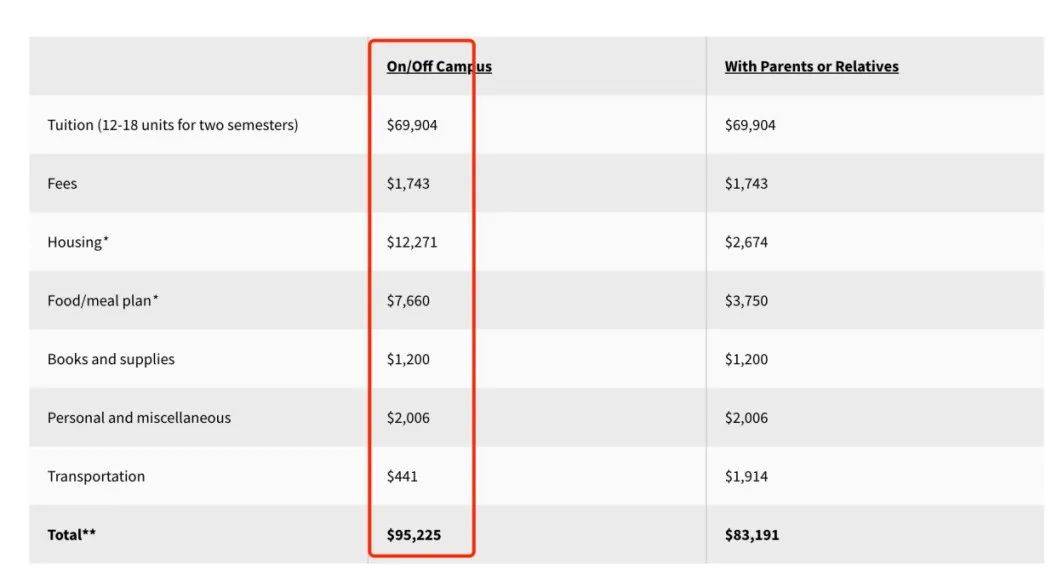Click With Parents or Relatives fees $1,743
The height and width of the screenshot is (574, 1058).
[x=746, y=184]
